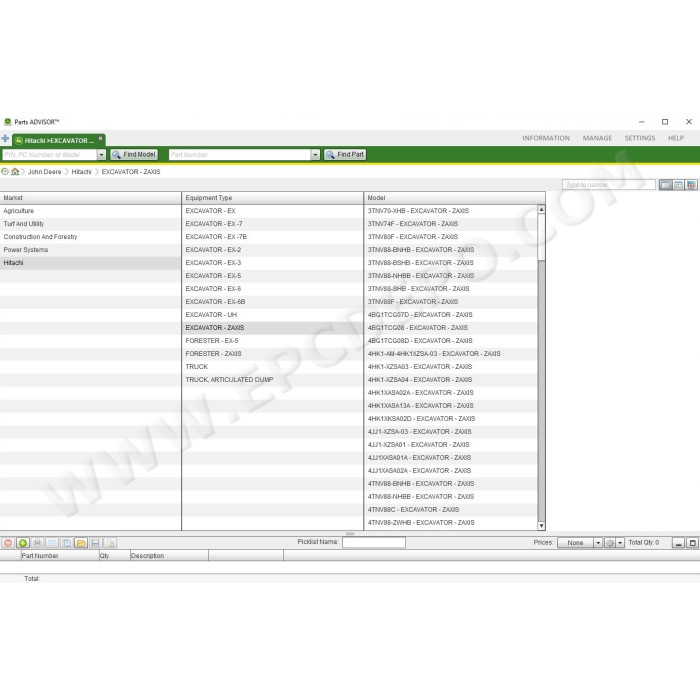This screenshot has width=700, height=700.
Task: Click the prices settings gear icon
Action: 609,543
